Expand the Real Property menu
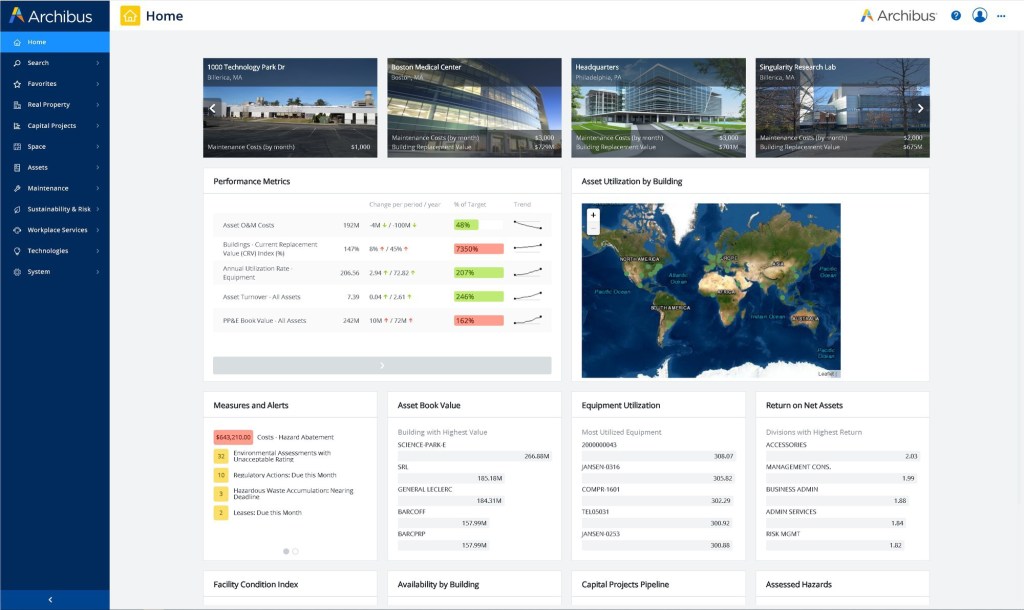 pos(55,105)
